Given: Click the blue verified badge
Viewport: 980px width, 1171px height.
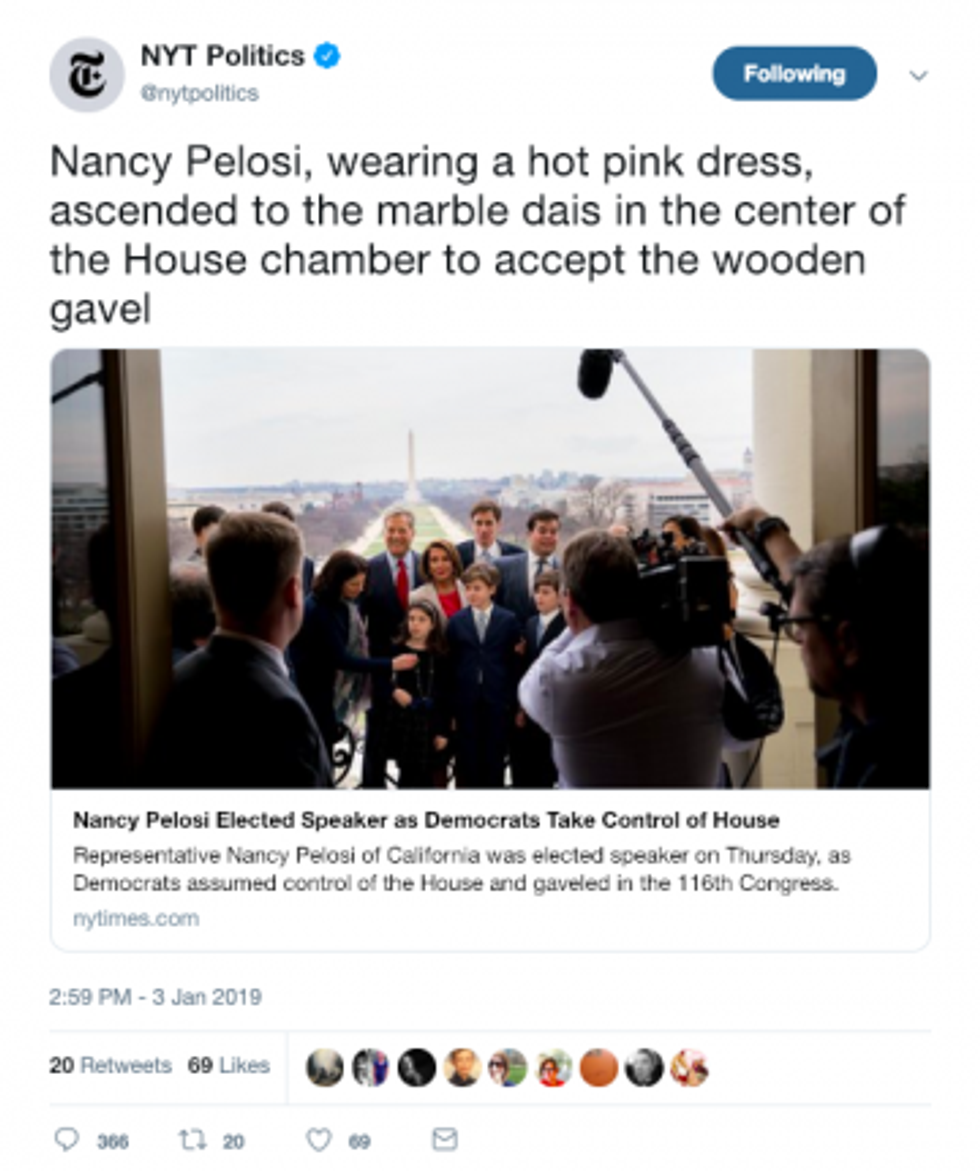Looking at the screenshot, I should (x=328, y=56).
